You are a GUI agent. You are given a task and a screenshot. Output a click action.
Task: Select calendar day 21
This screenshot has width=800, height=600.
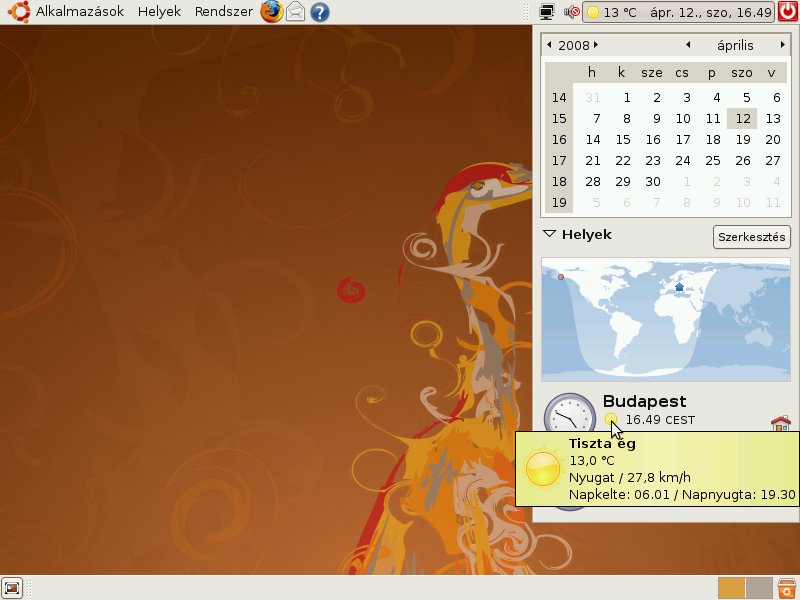[592, 160]
